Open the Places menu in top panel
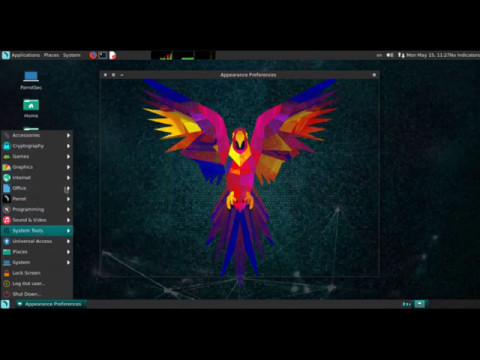The height and width of the screenshot is (360, 480). [x=51, y=55]
